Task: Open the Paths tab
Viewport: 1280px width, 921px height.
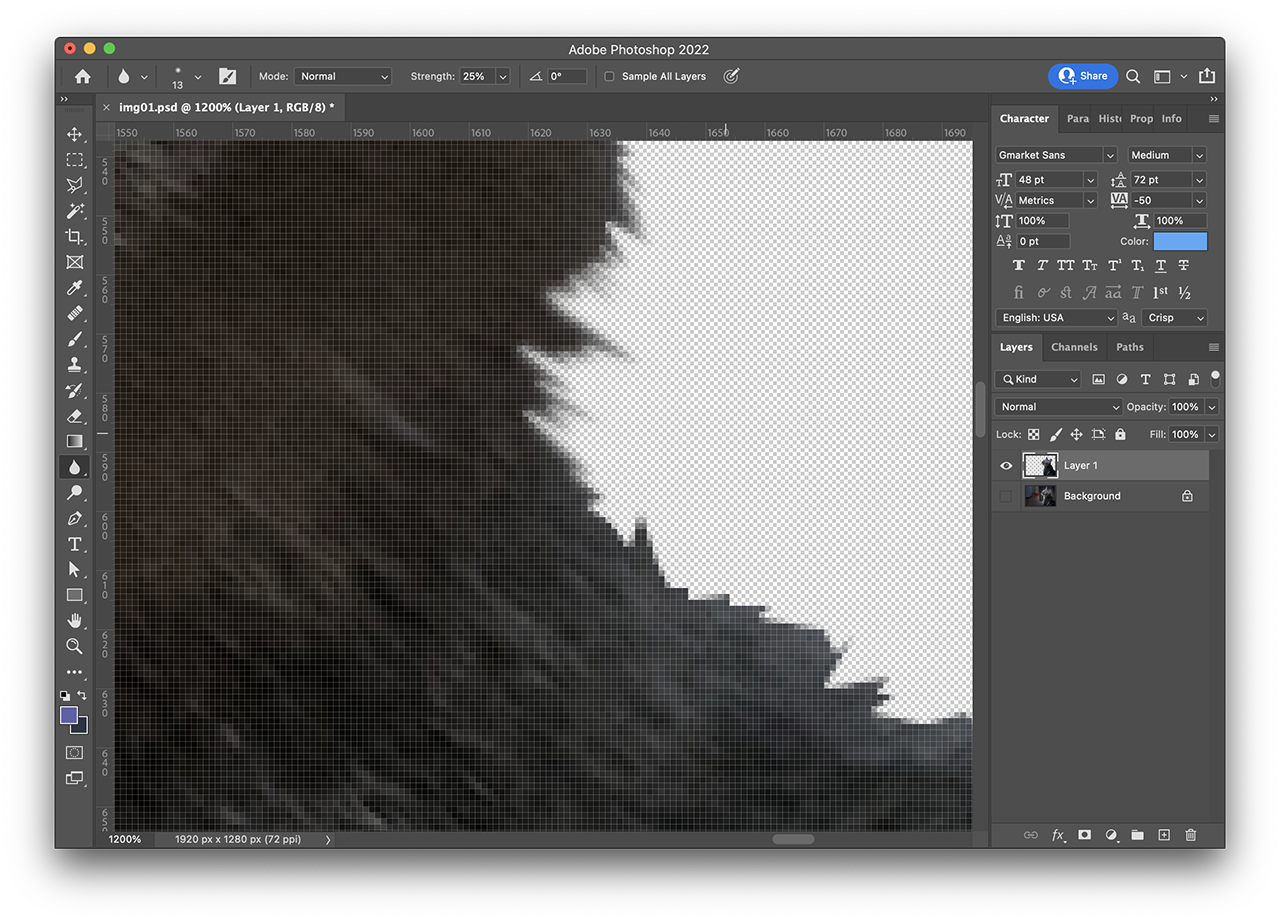Action: point(1130,347)
